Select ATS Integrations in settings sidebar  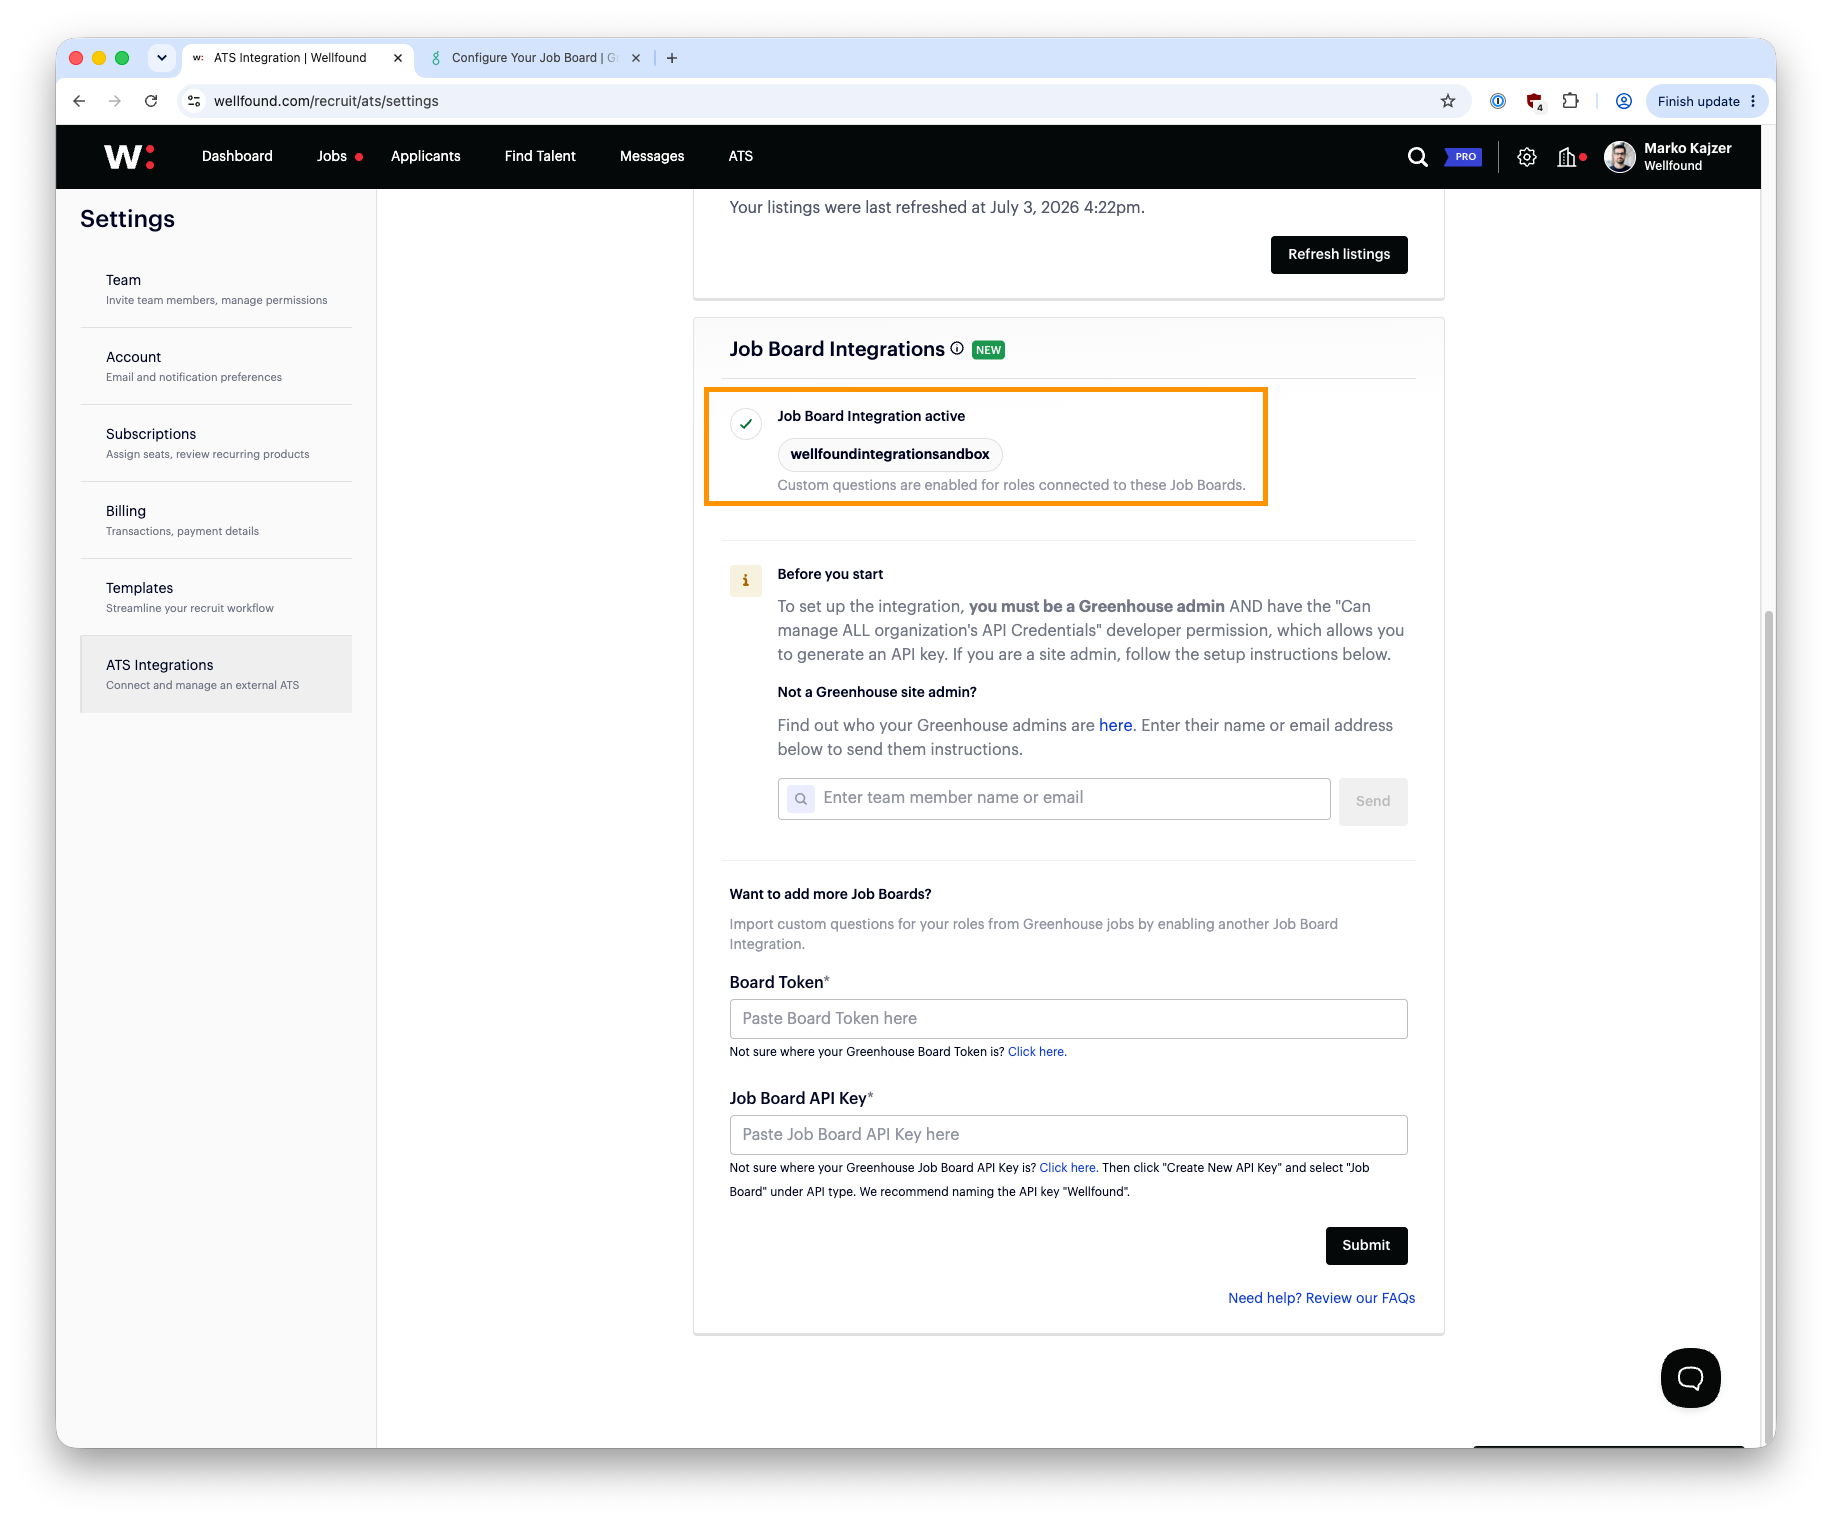tap(216, 674)
